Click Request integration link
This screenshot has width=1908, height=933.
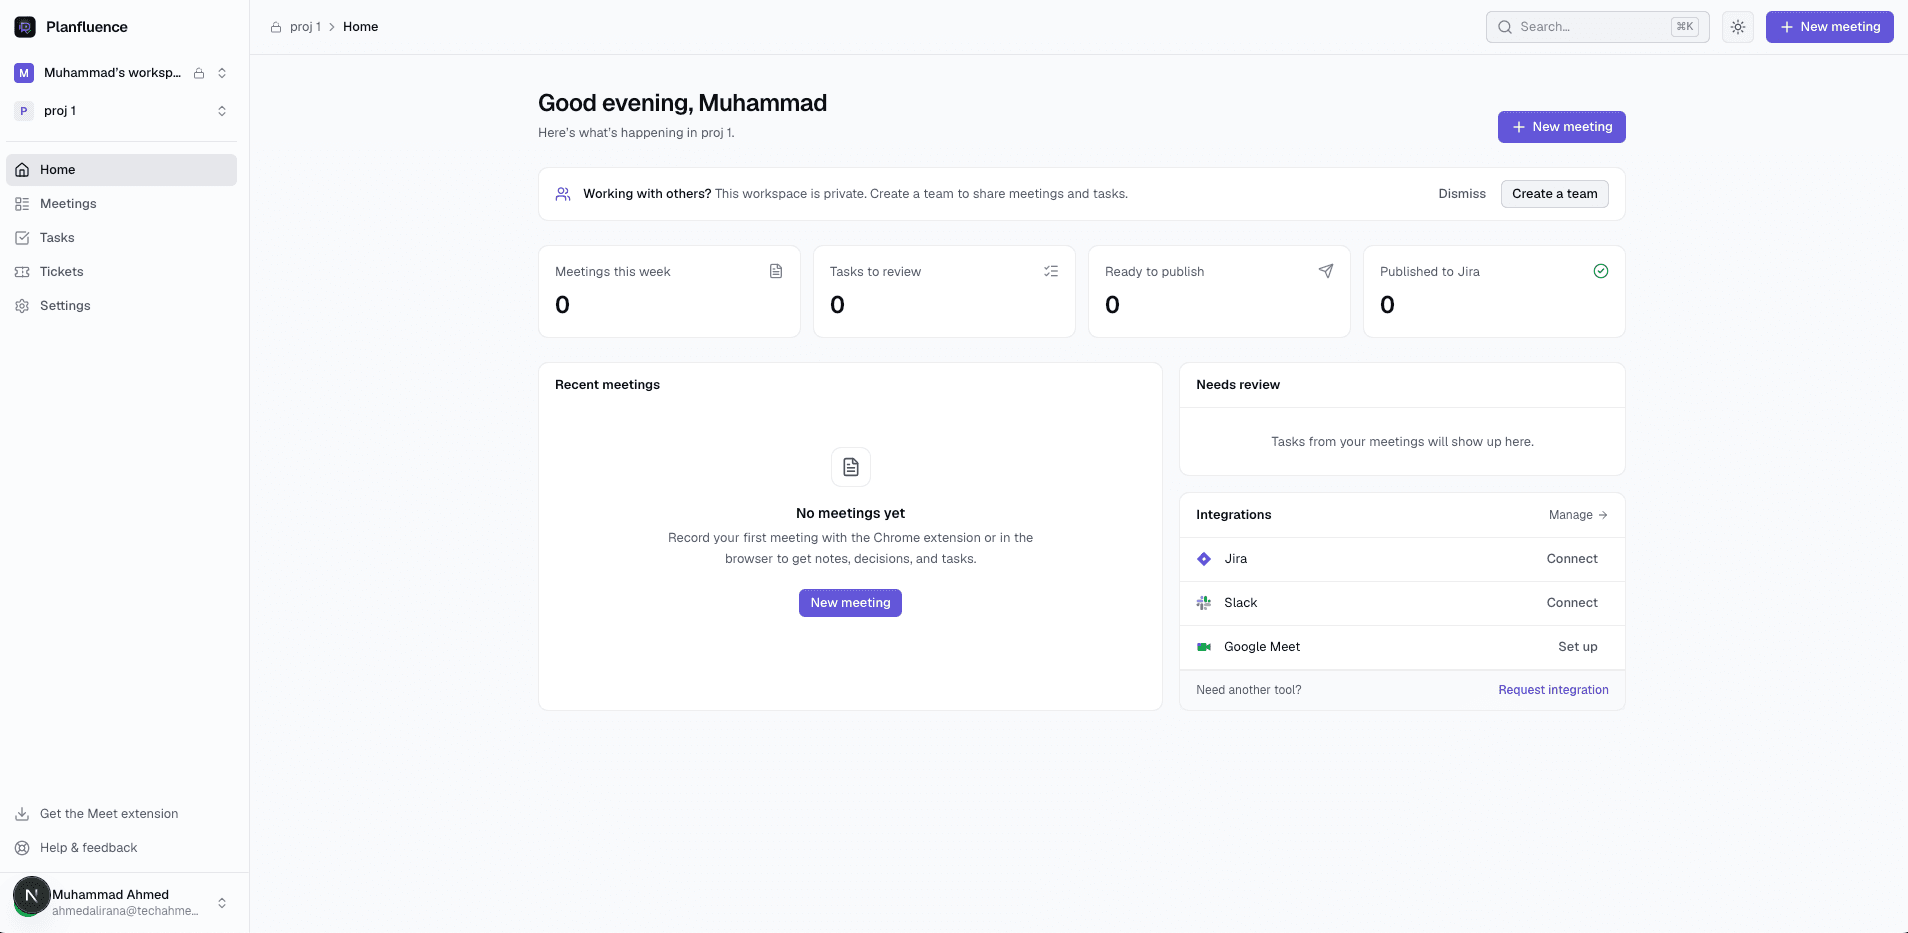[x=1553, y=690]
